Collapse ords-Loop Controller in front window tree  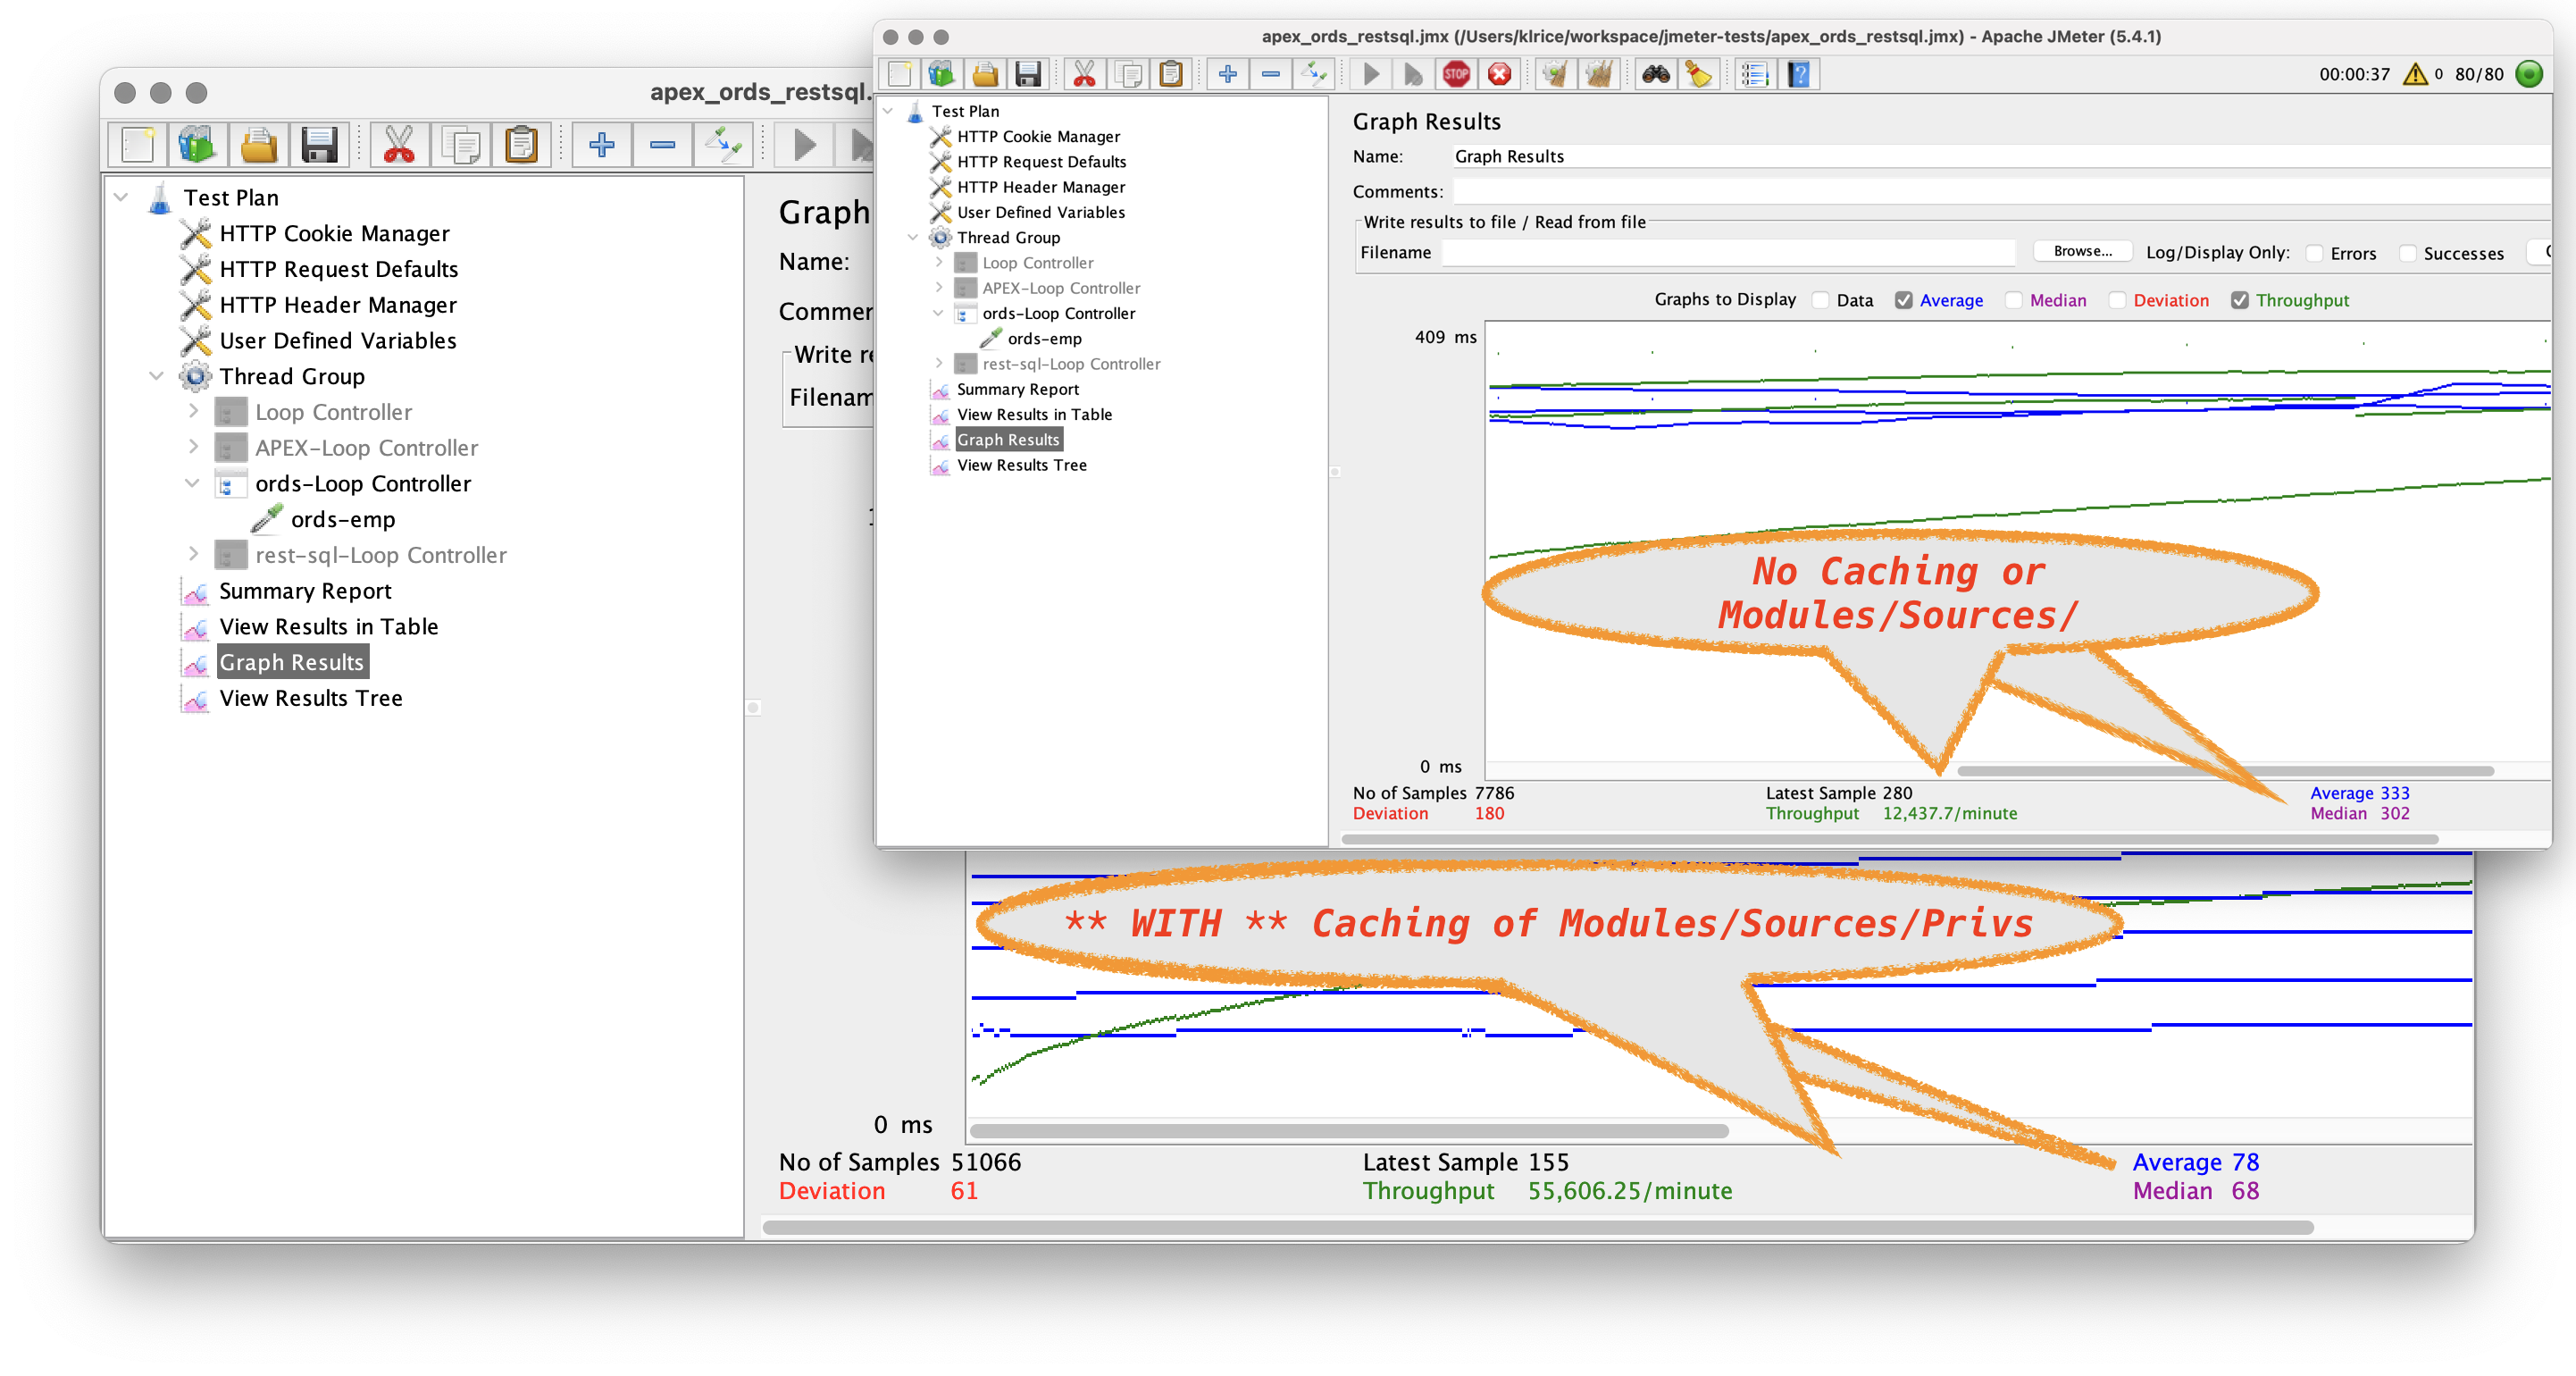(938, 313)
